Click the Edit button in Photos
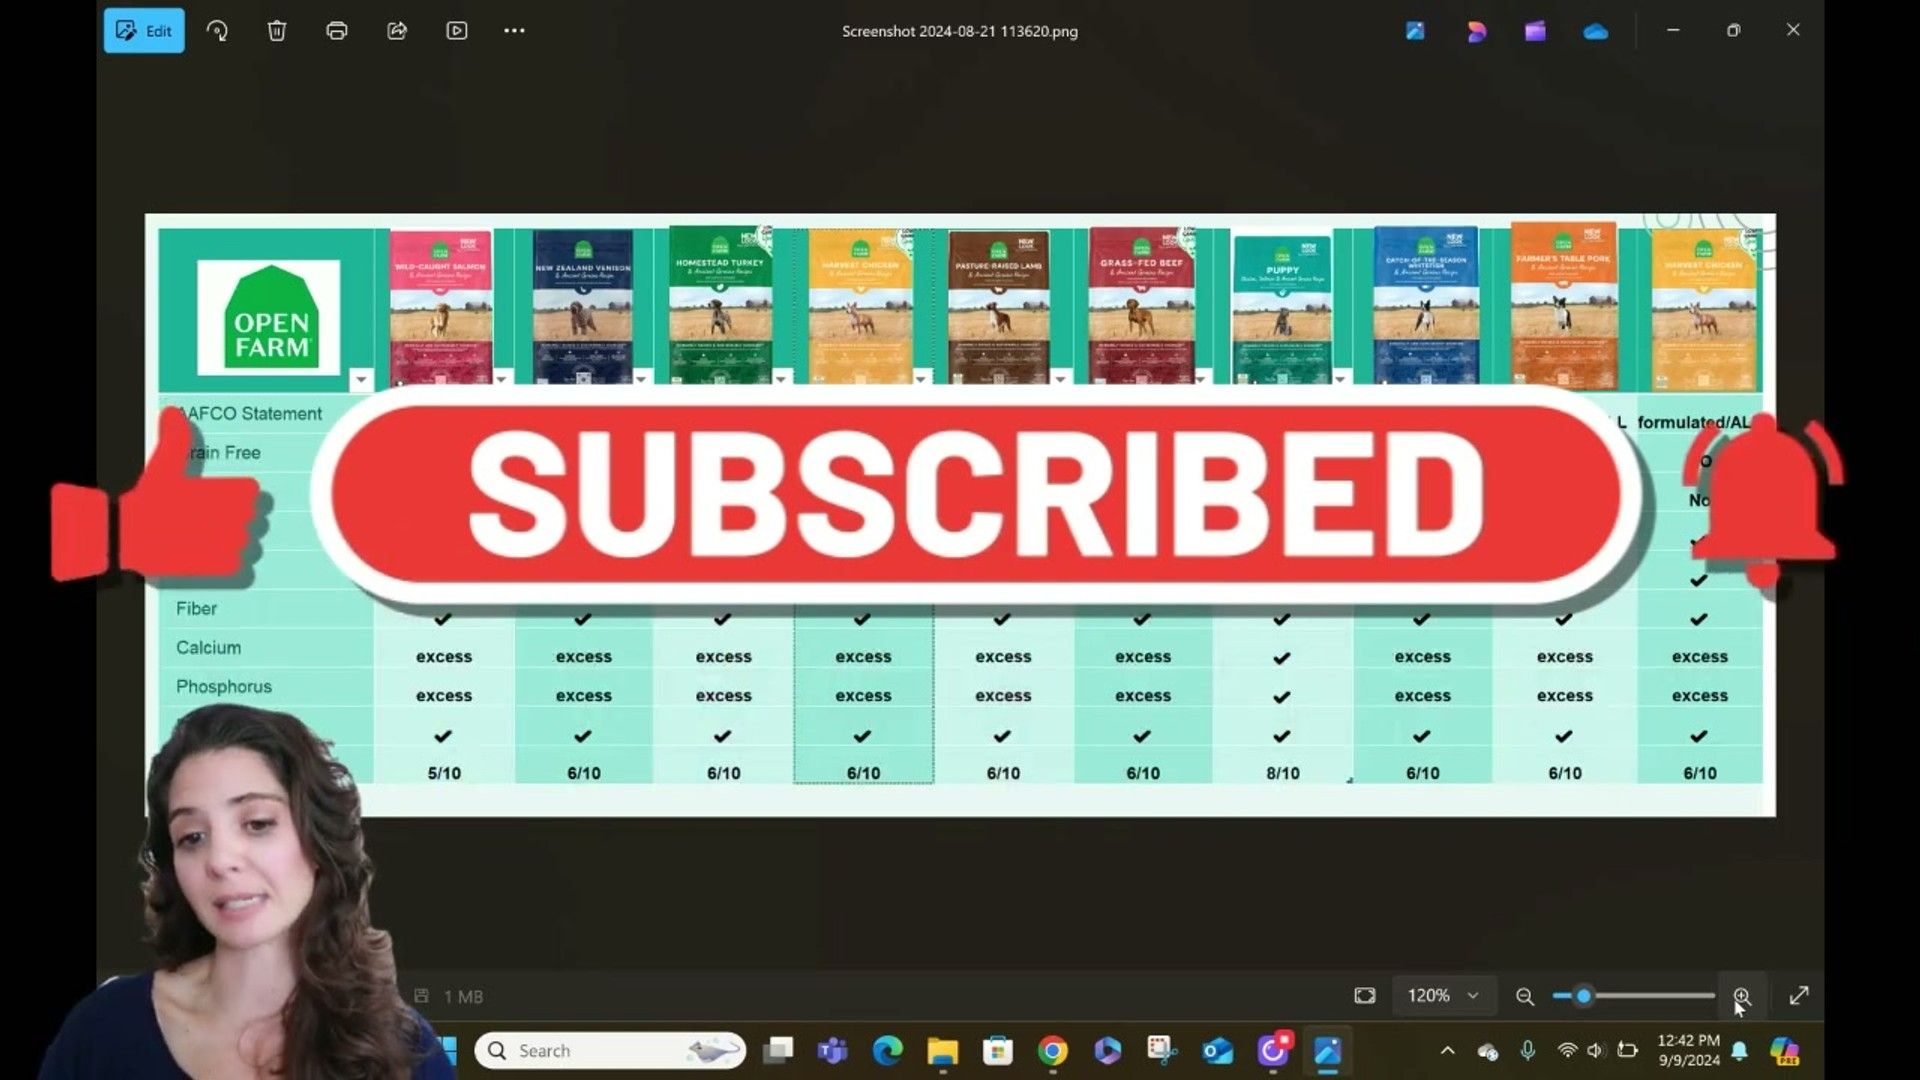This screenshot has height=1080, width=1920. pos(144,31)
